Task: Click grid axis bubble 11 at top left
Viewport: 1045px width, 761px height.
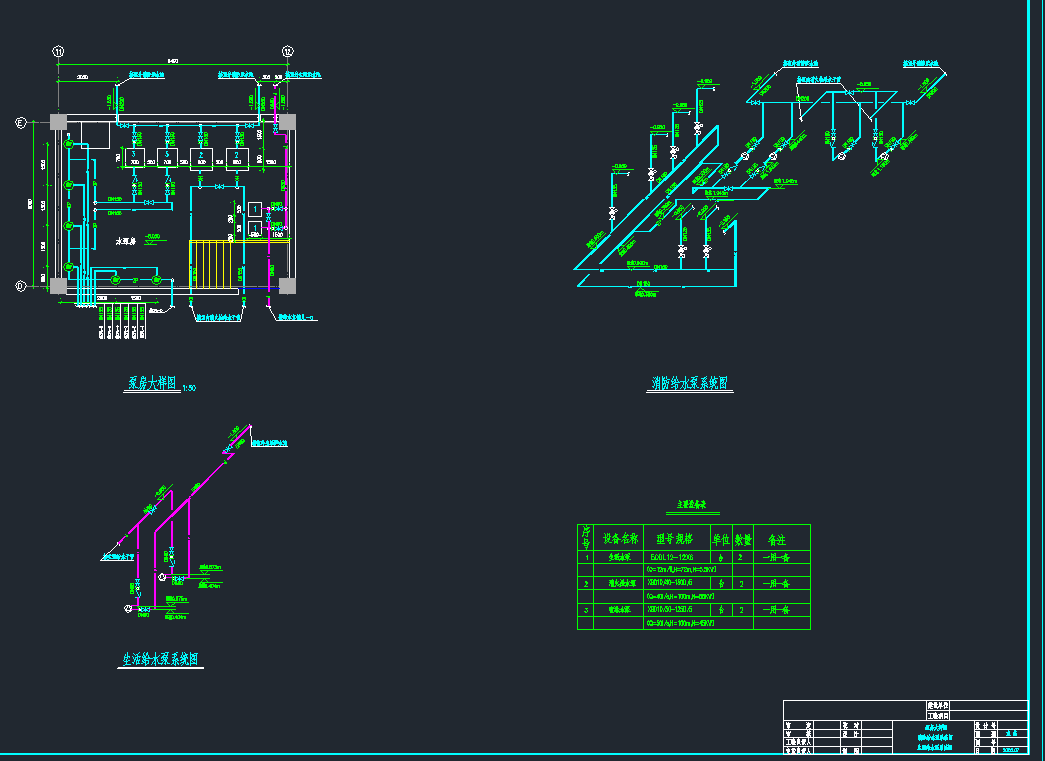Action: pos(58,51)
